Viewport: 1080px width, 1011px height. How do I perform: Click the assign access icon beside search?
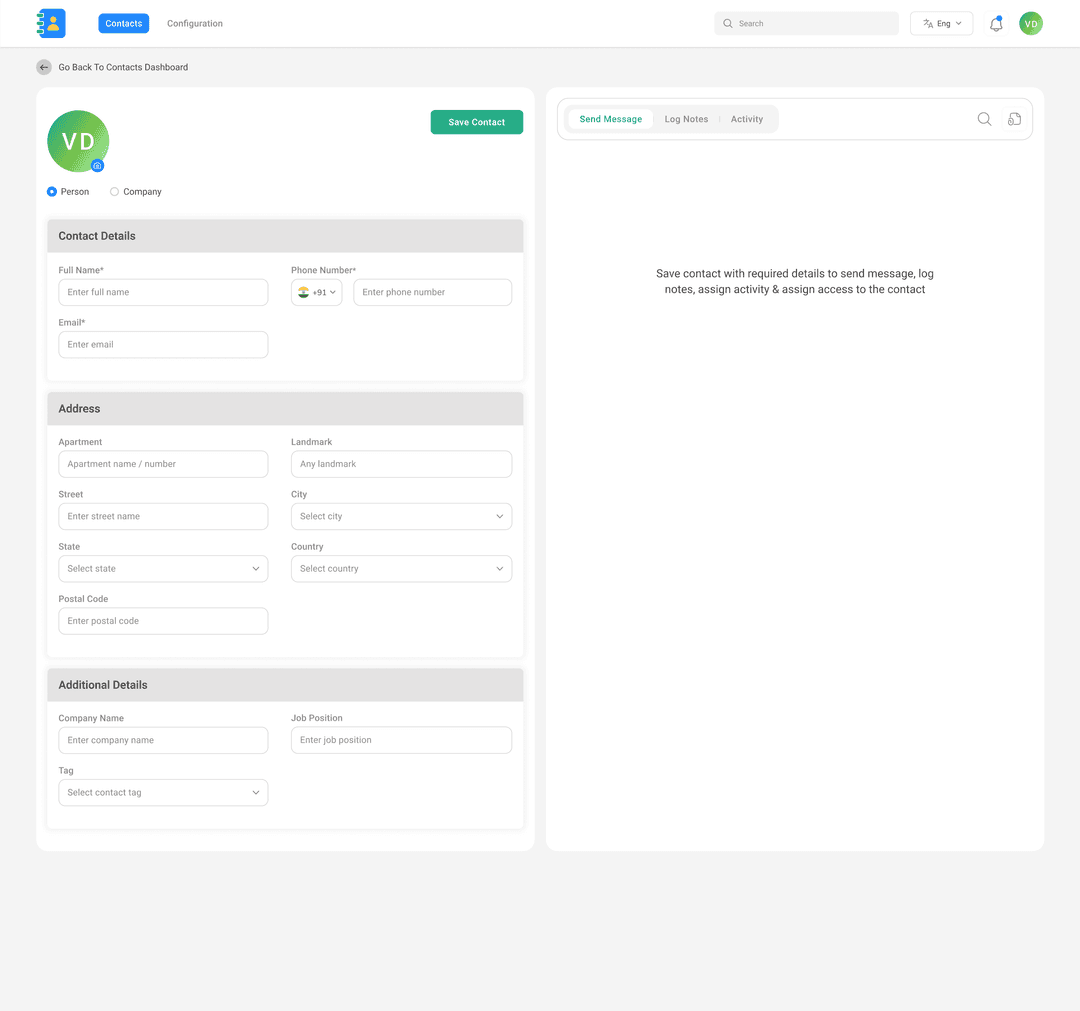click(x=1014, y=119)
